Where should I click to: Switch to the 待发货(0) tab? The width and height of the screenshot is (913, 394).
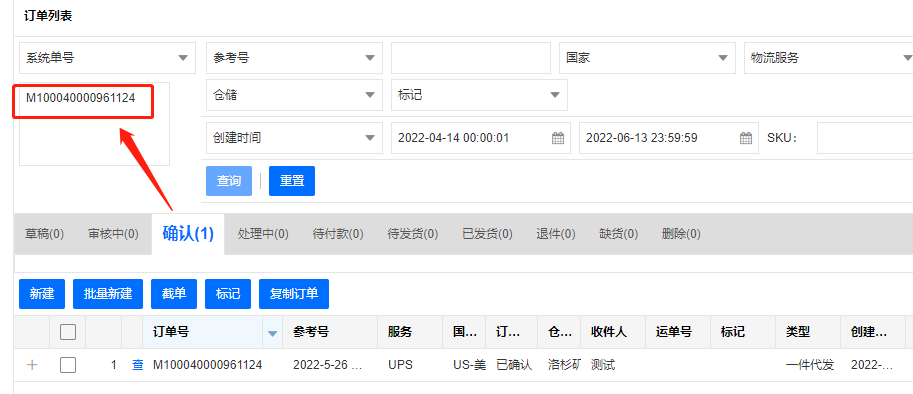click(x=413, y=234)
